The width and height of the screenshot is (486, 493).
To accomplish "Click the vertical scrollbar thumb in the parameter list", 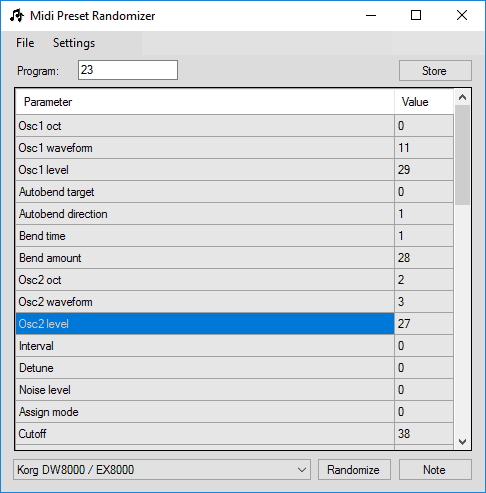I will pyautogui.click(x=462, y=155).
